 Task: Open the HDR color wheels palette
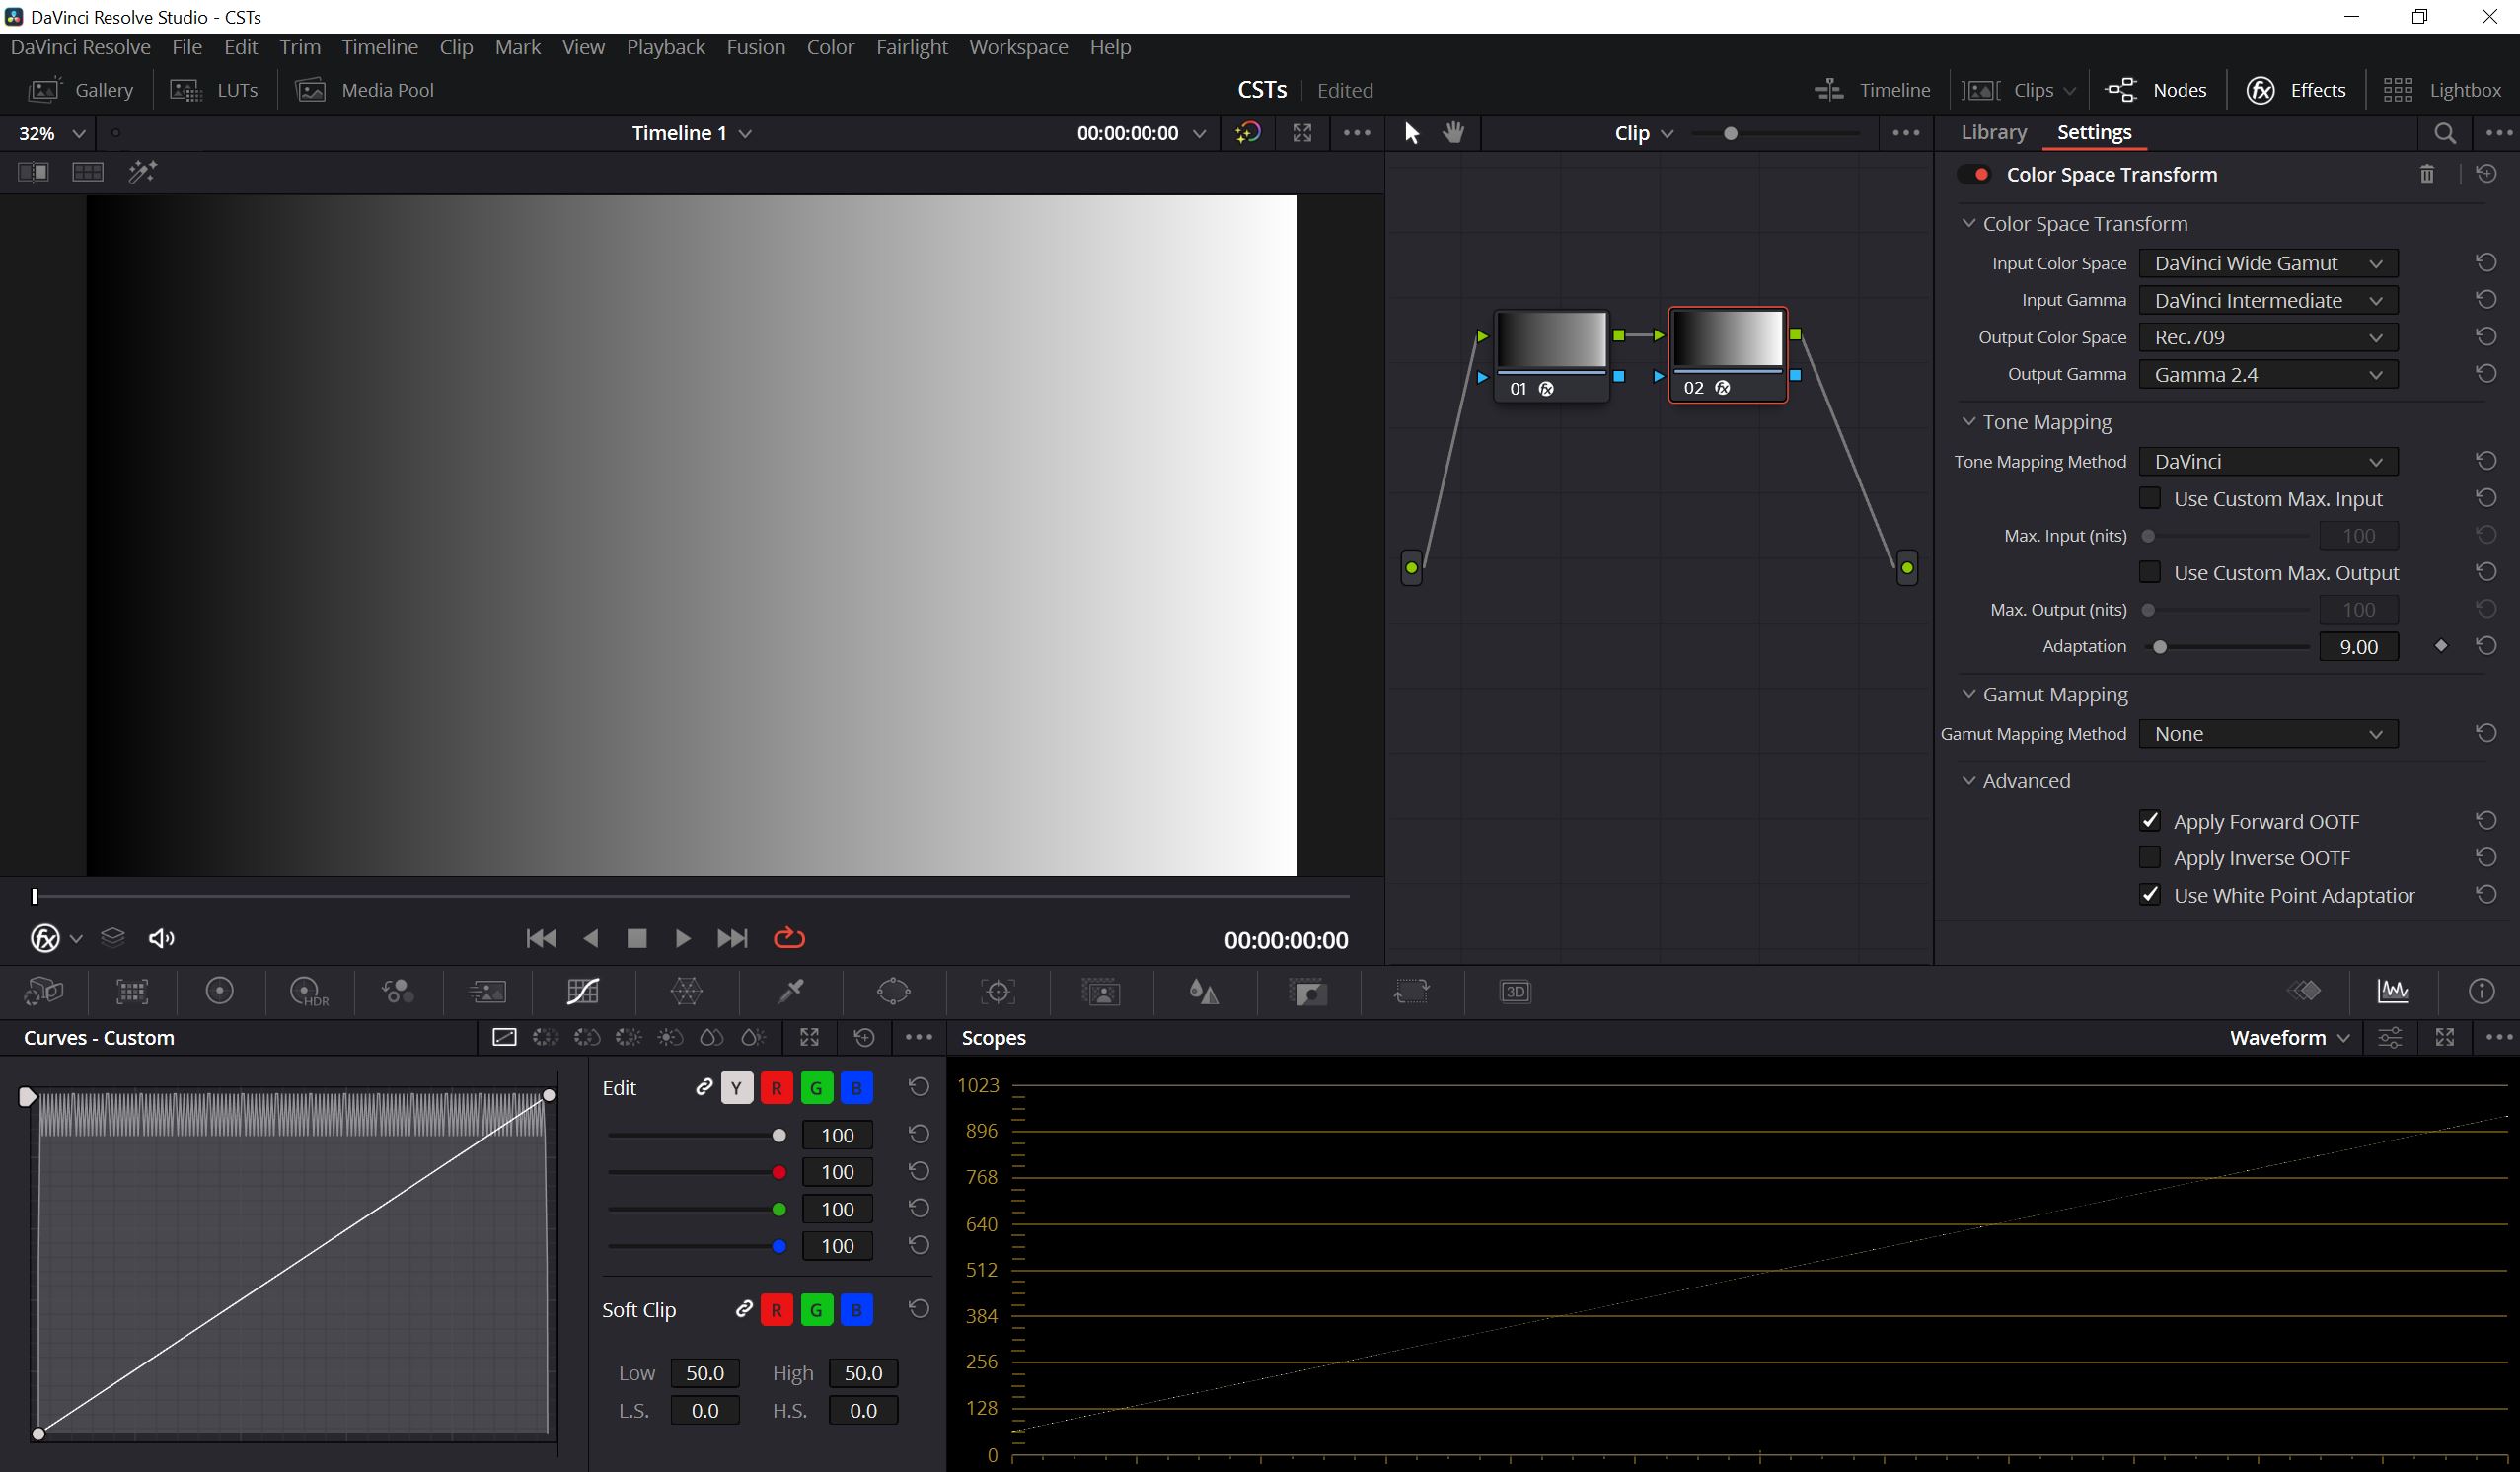coord(308,991)
